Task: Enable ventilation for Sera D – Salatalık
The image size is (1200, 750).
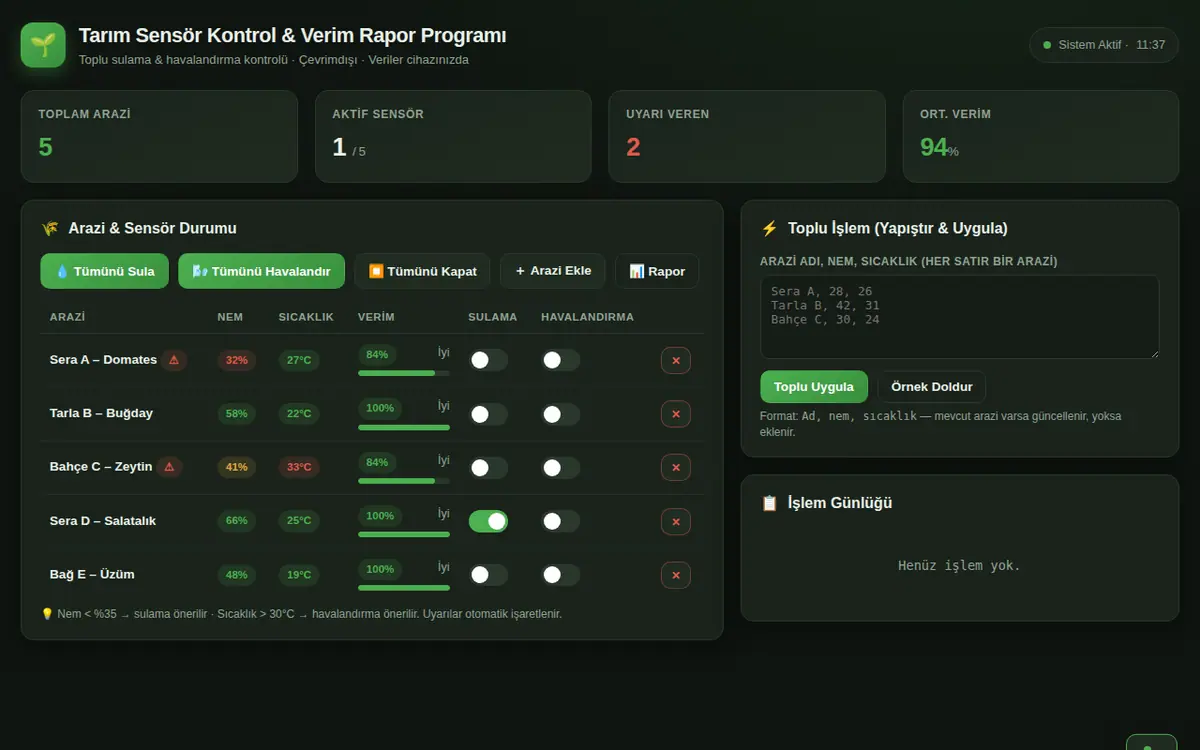Action: pyautogui.click(x=561, y=521)
